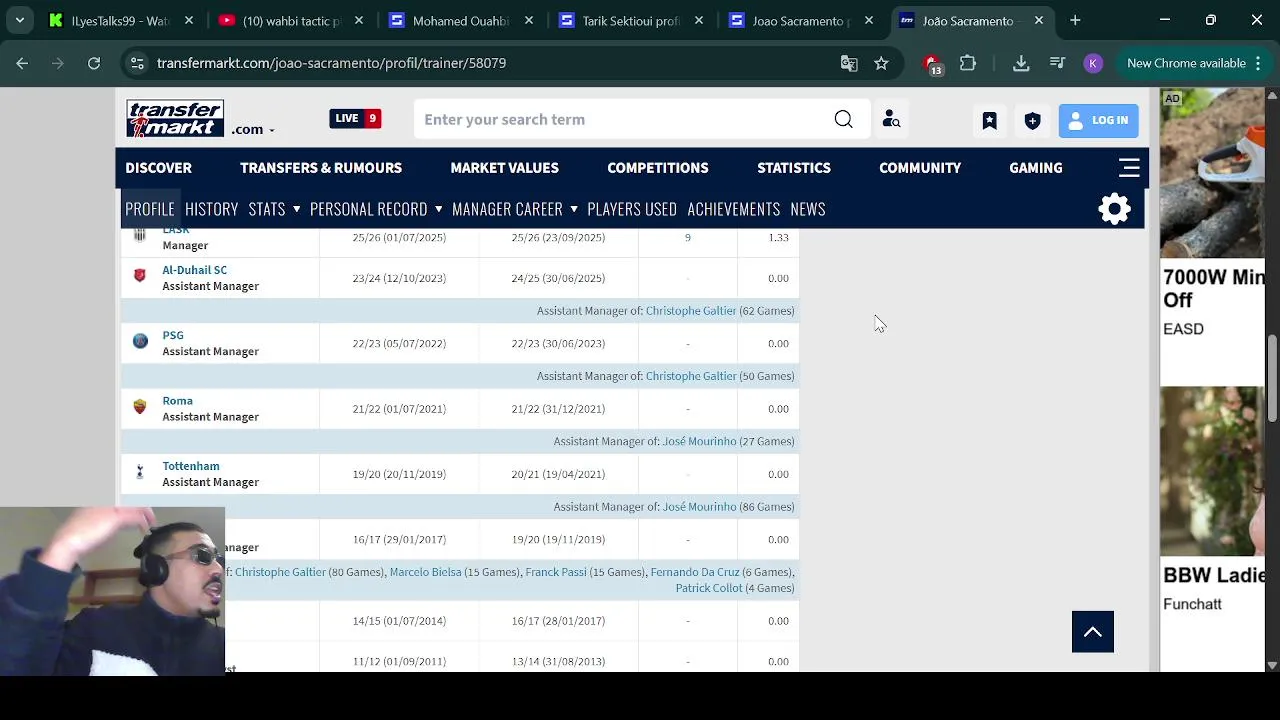The height and width of the screenshot is (720, 1280).
Task: Click the Transfermarkt logo
Action: 175,119
